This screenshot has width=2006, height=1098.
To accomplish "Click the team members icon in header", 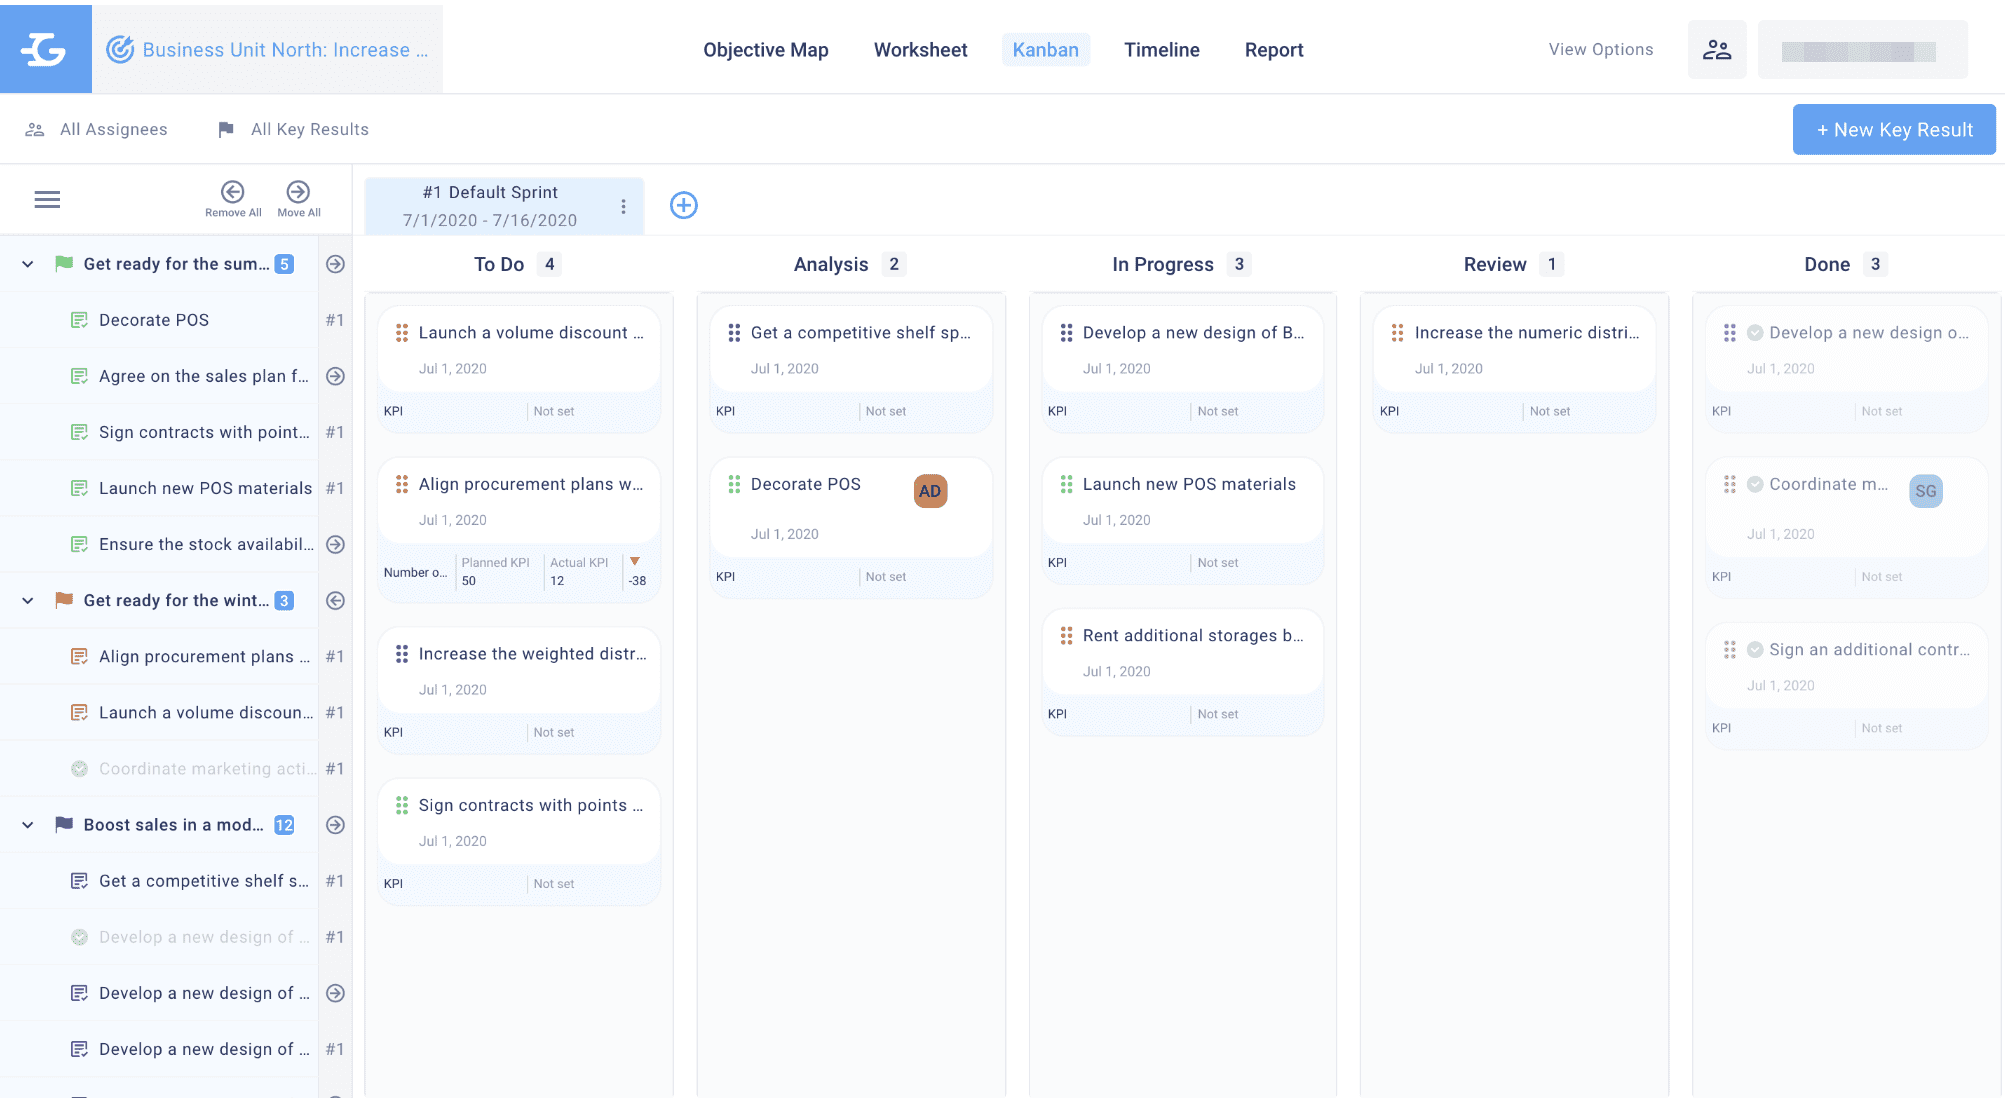I will point(1717,49).
